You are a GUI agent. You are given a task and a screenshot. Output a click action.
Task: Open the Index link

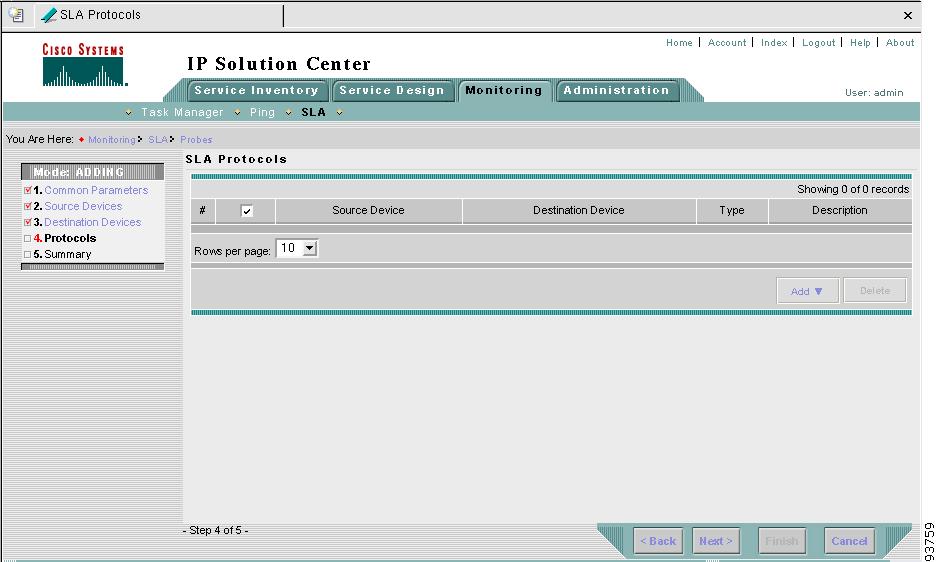pyautogui.click(x=774, y=43)
